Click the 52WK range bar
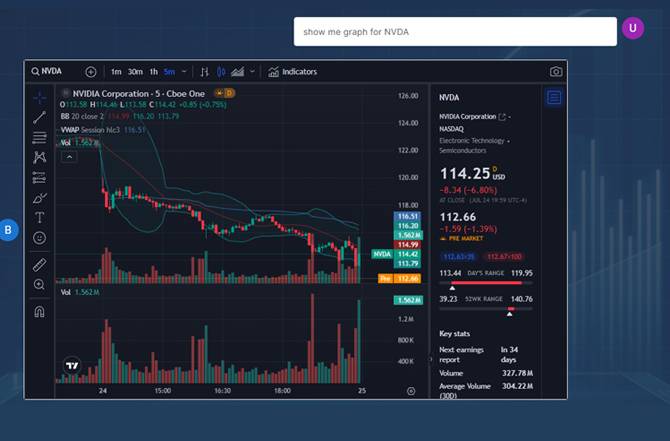Screen dimensions: 670x441 pyautogui.click(x=486, y=309)
